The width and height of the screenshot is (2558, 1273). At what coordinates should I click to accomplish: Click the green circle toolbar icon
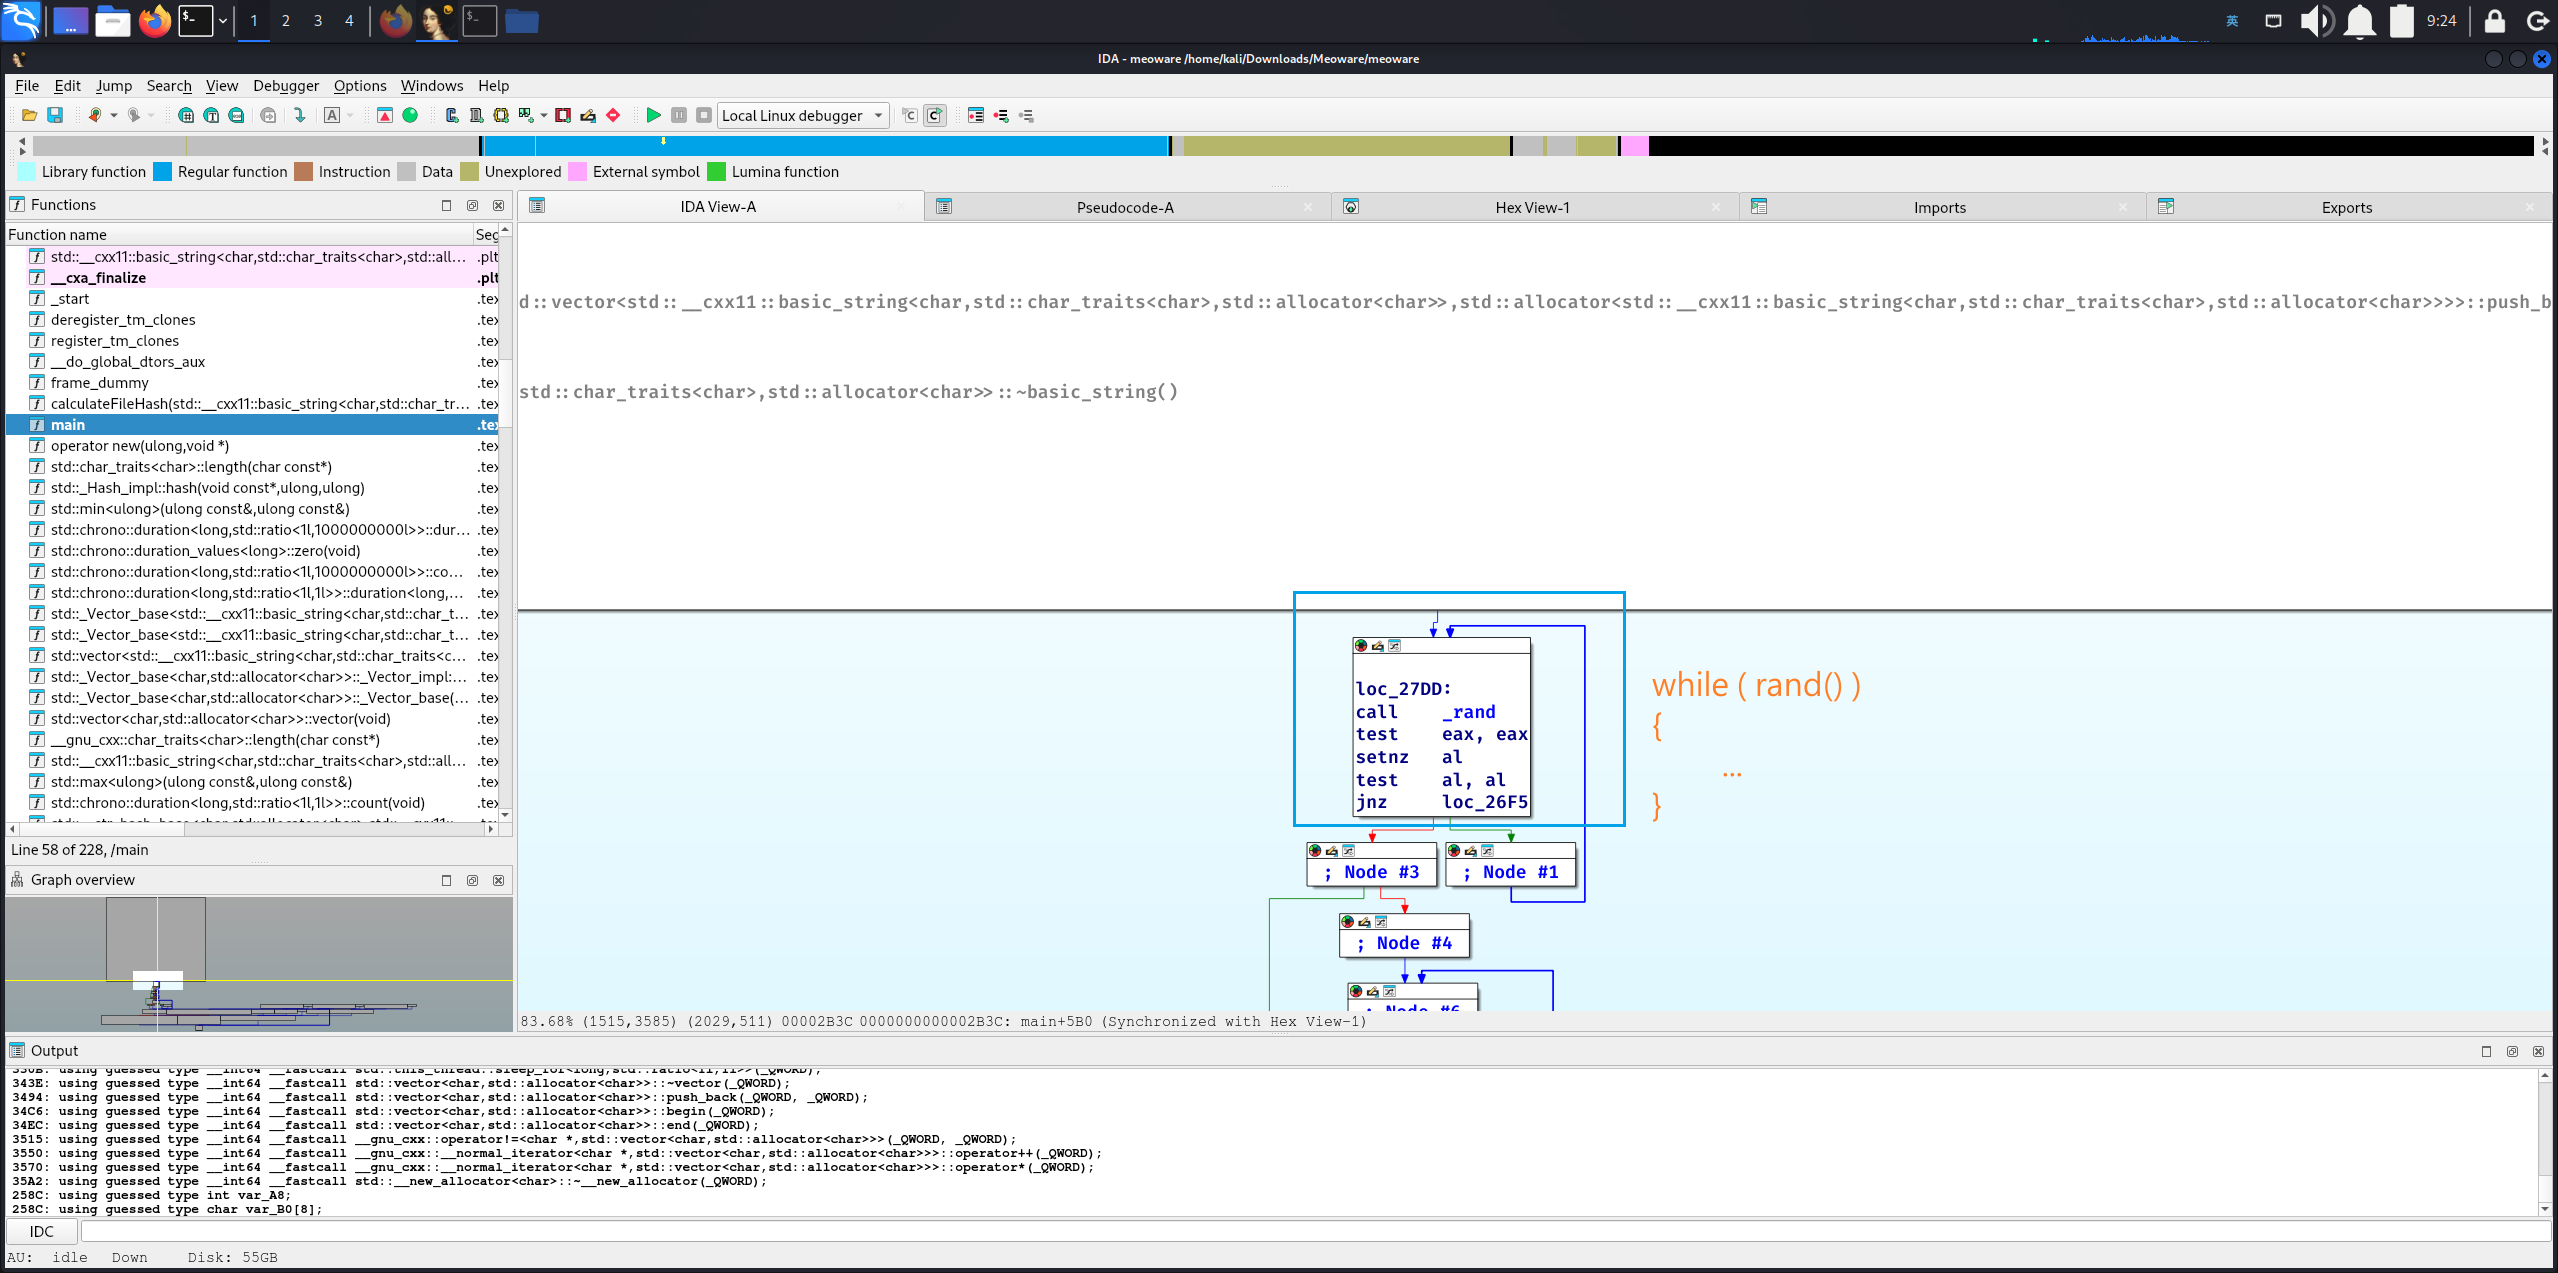pyautogui.click(x=410, y=115)
